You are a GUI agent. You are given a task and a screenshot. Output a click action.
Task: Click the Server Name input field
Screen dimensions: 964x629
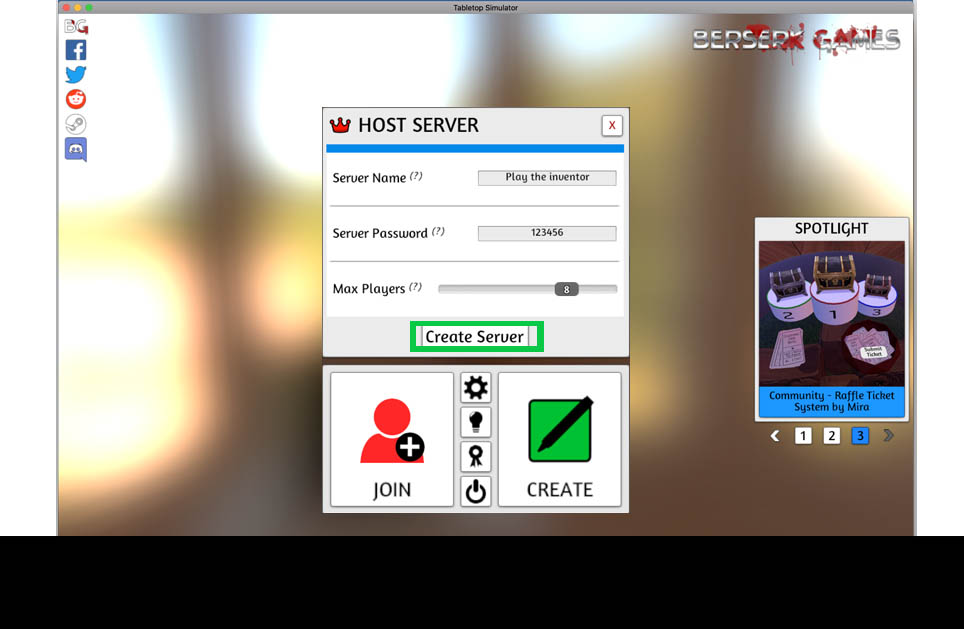[x=547, y=178]
